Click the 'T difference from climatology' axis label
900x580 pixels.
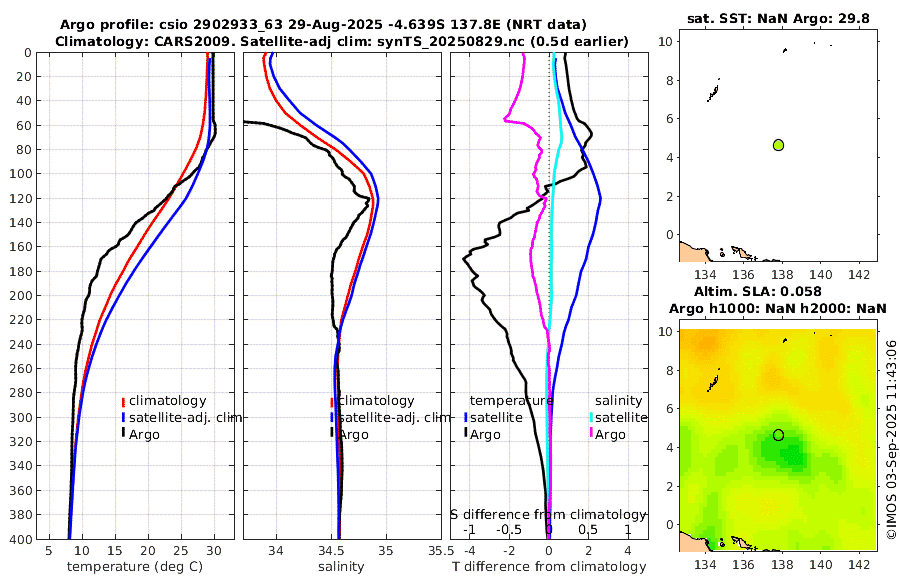click(x=549, y=567)
